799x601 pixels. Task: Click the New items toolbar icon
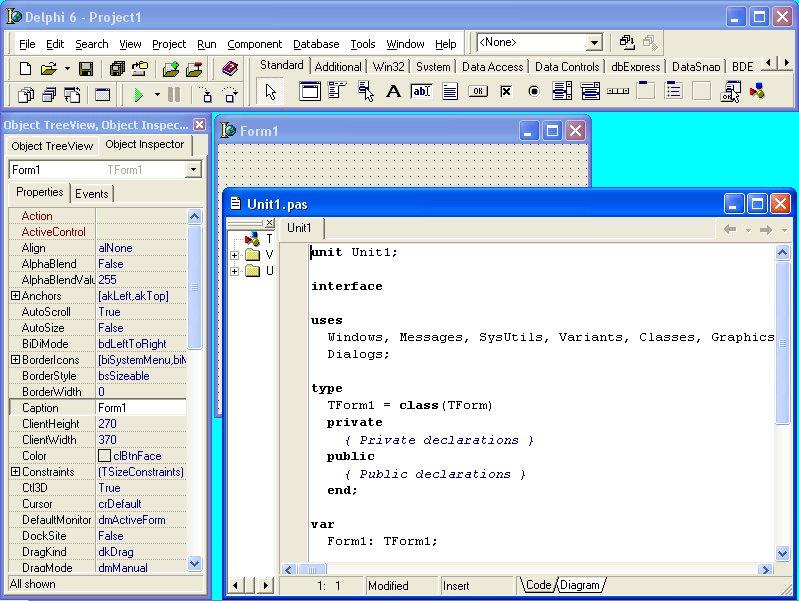pyautogui.click(x=25, y=68)
